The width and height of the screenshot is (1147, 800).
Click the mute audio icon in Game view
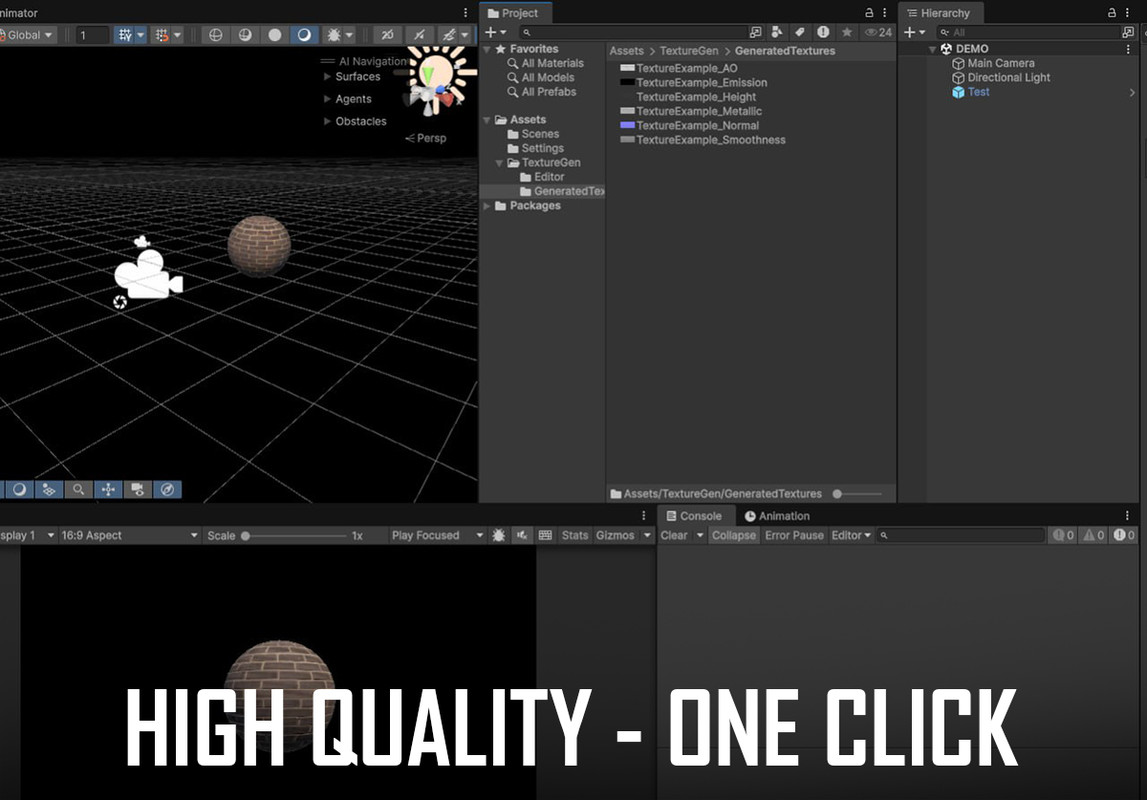point(522,536)
